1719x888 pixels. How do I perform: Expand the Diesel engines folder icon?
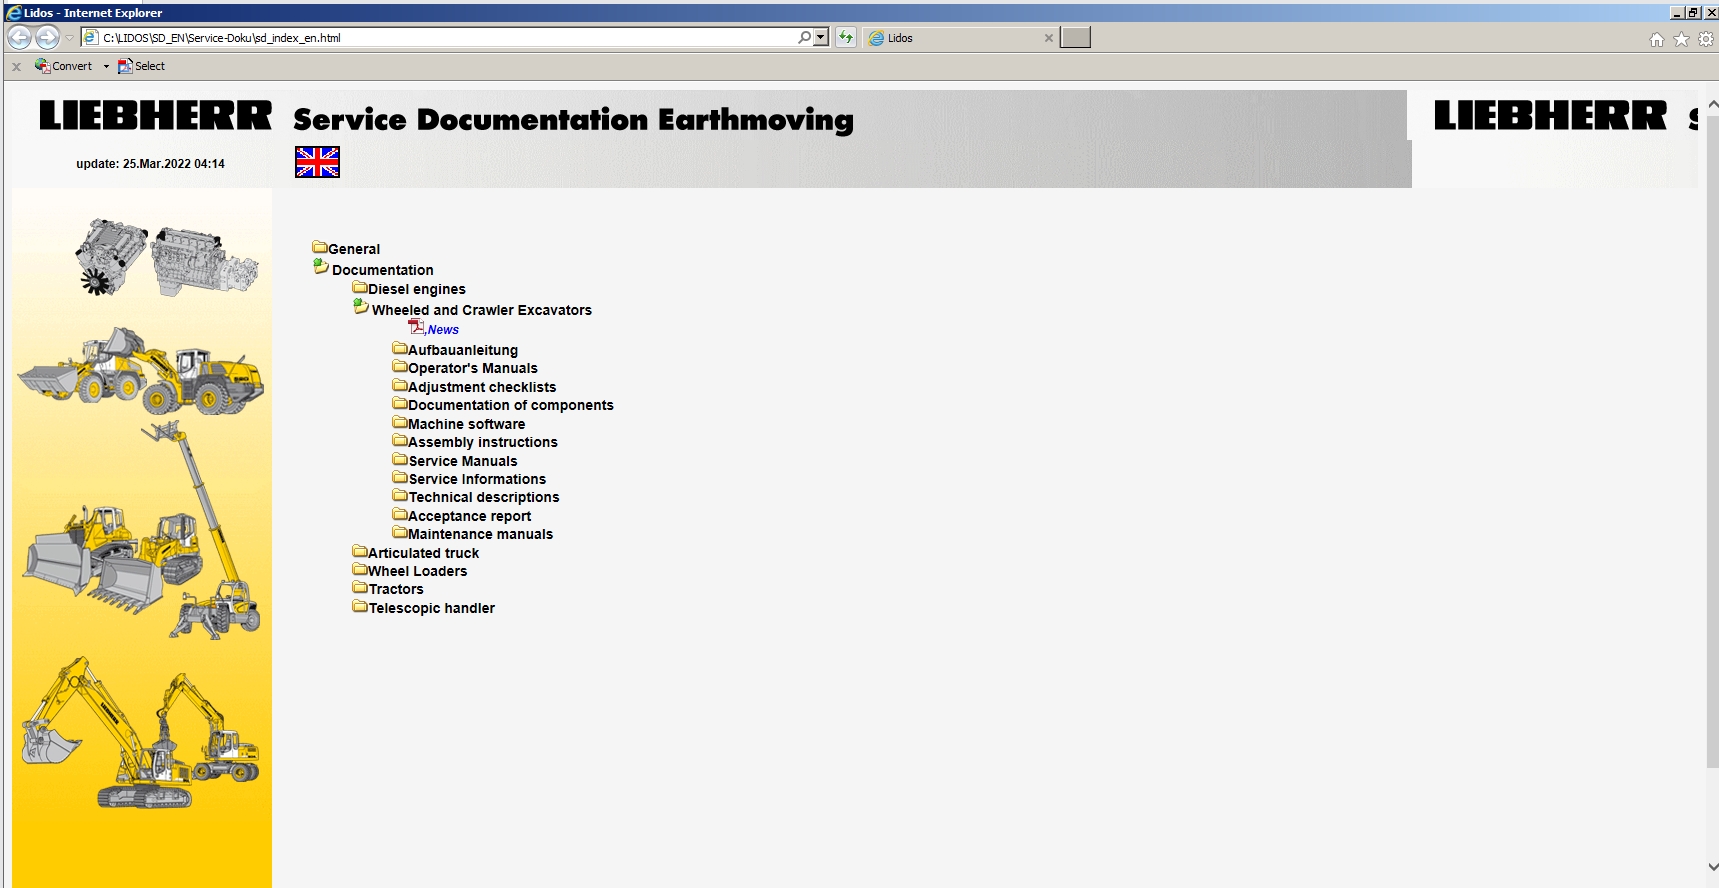360,287
